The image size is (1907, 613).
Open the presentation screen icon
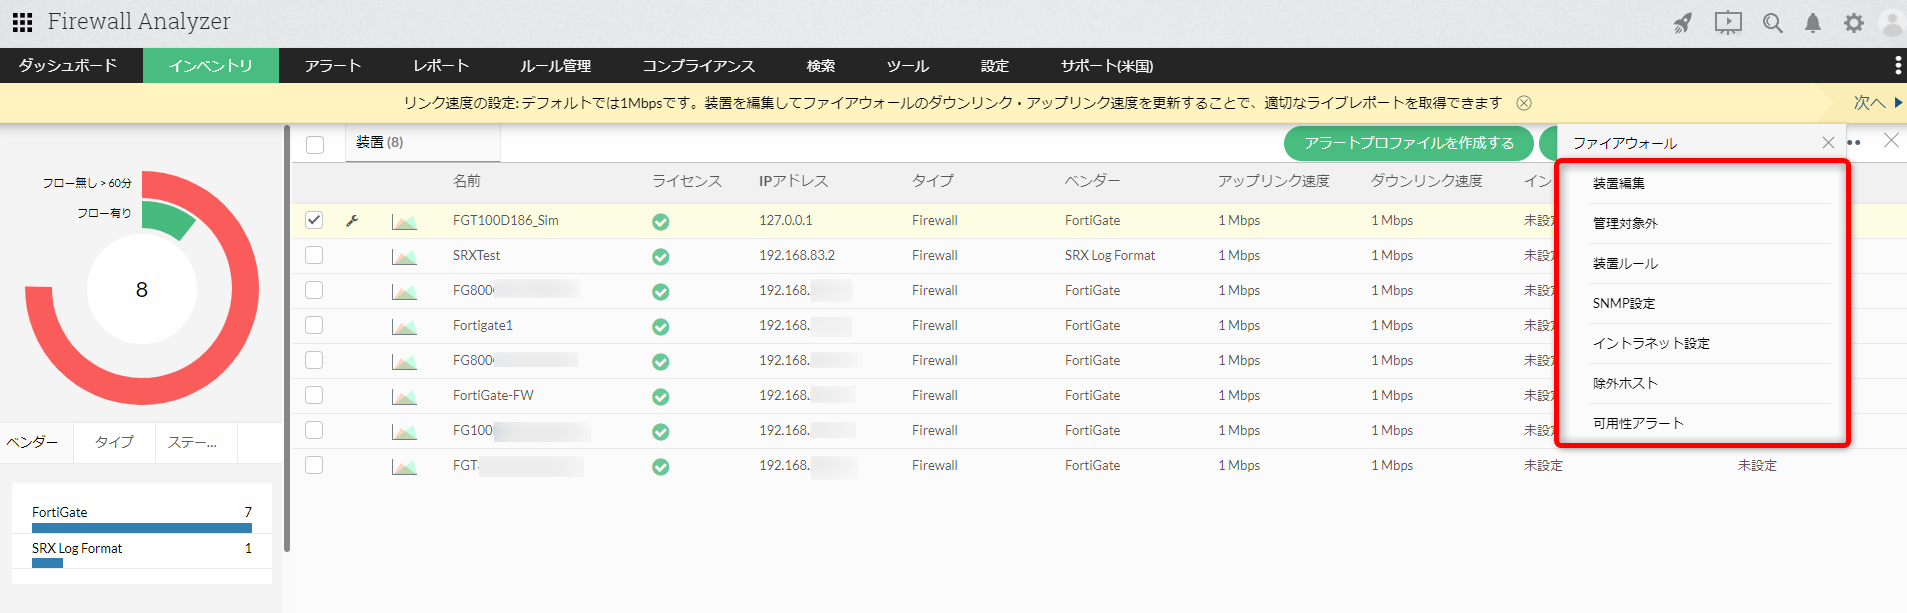coord(1727,23)
